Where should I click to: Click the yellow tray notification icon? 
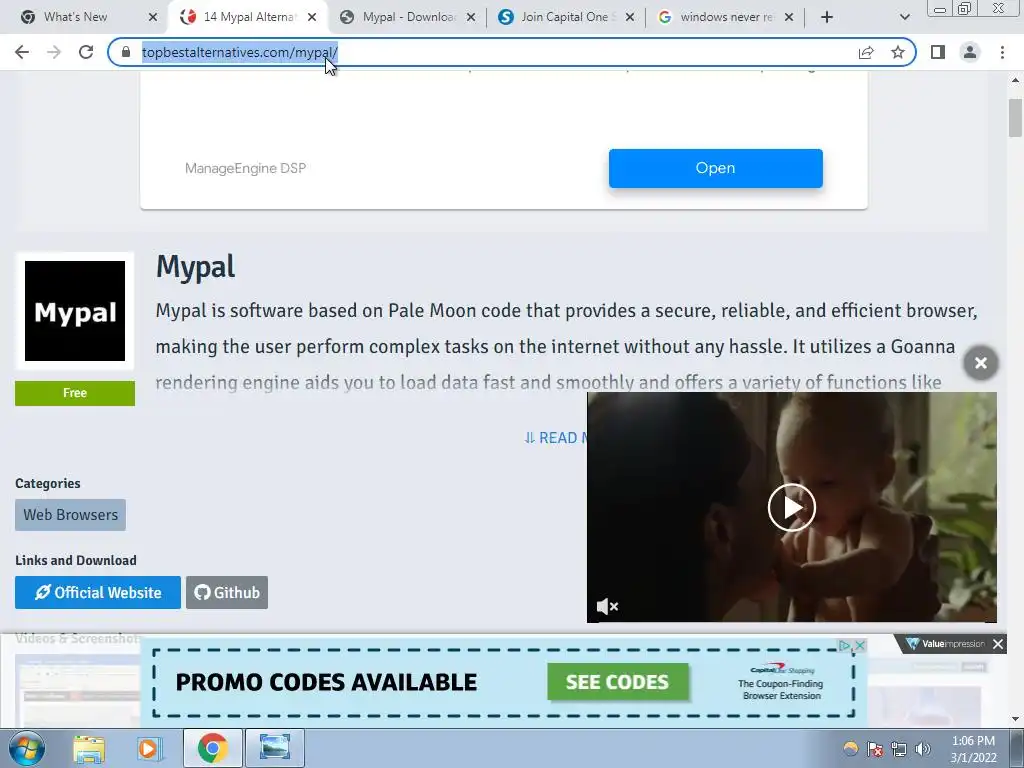pyautogui.click(x=850, y=749)
